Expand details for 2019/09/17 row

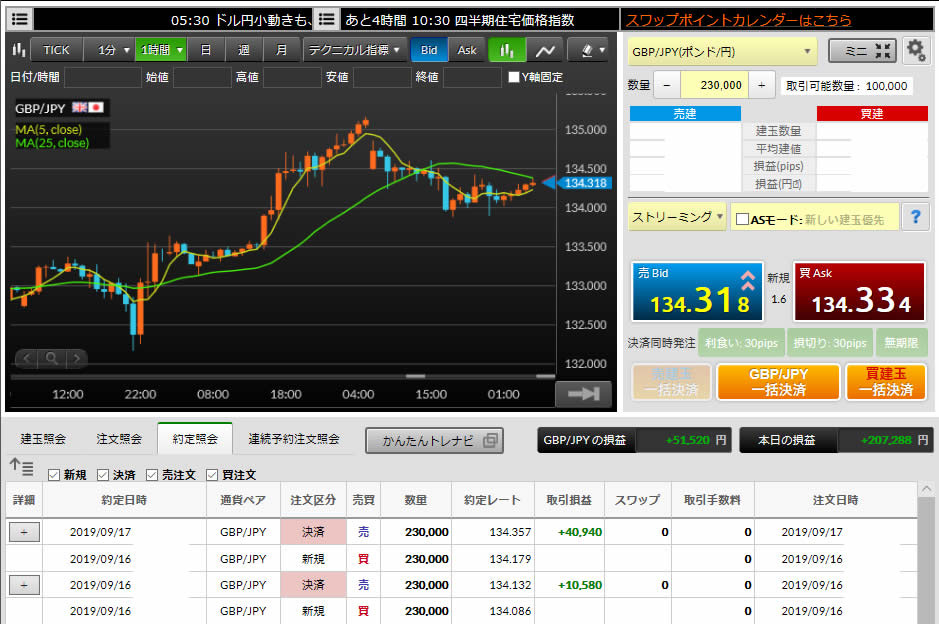coord(24,532)
